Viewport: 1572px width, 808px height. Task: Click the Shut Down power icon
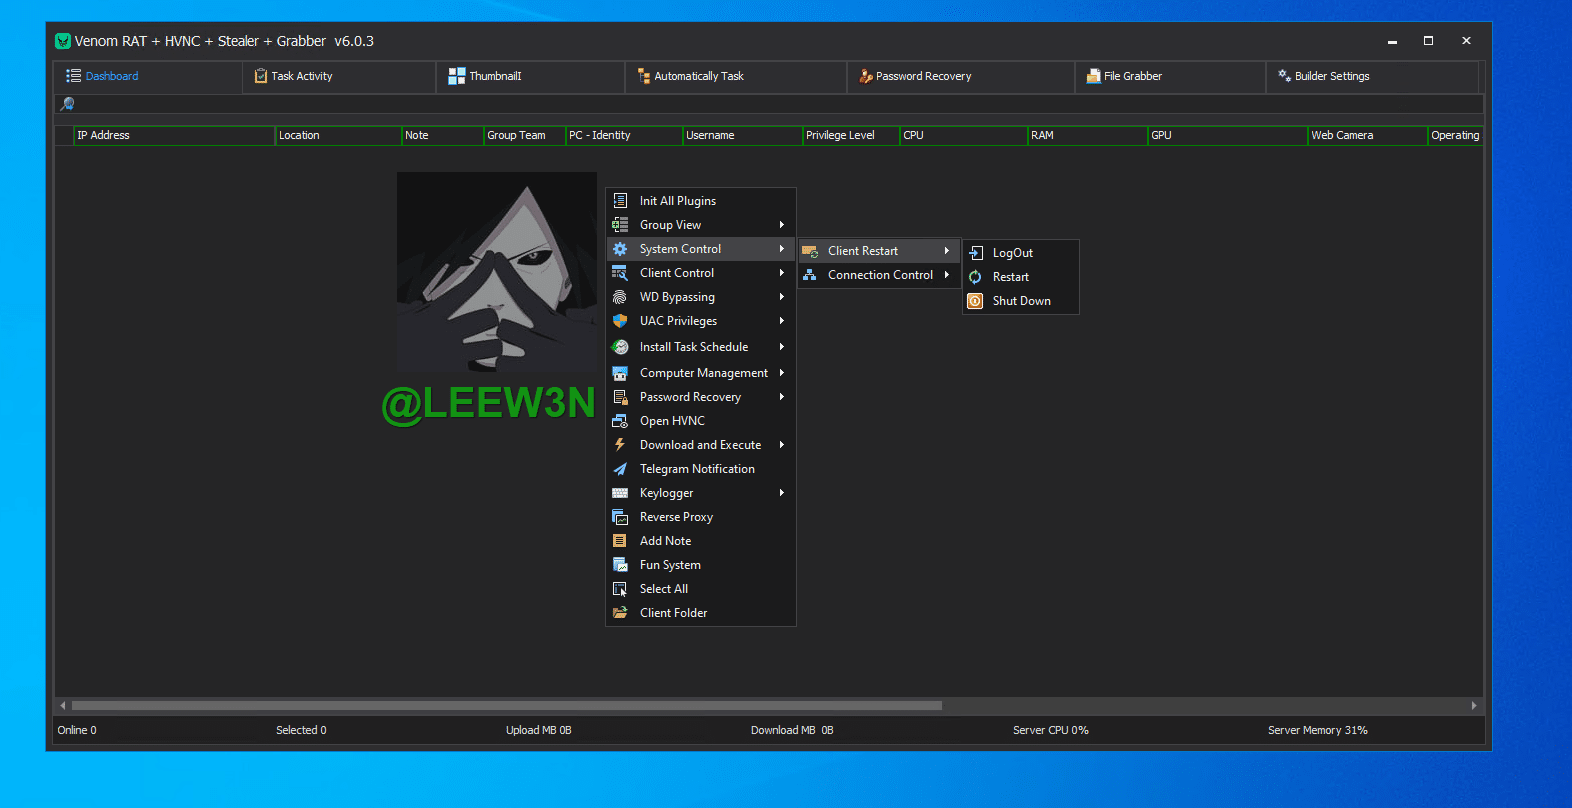(x=975, y=301)
